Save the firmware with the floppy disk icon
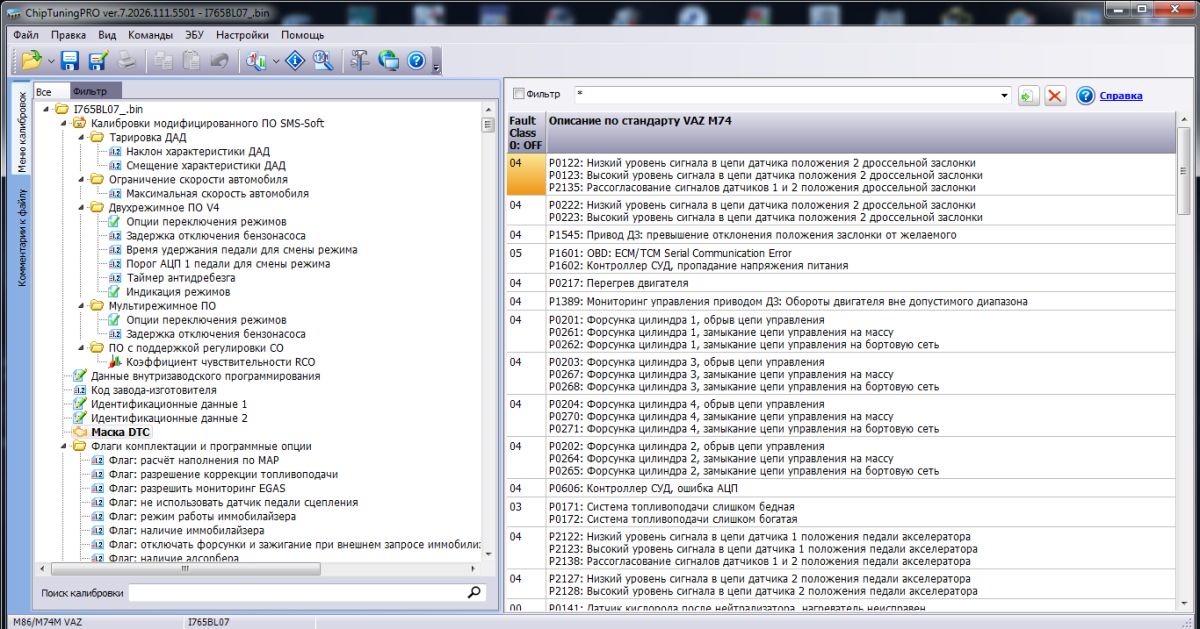The width and height of the screenshot is (1200, 629). [70, 61]
